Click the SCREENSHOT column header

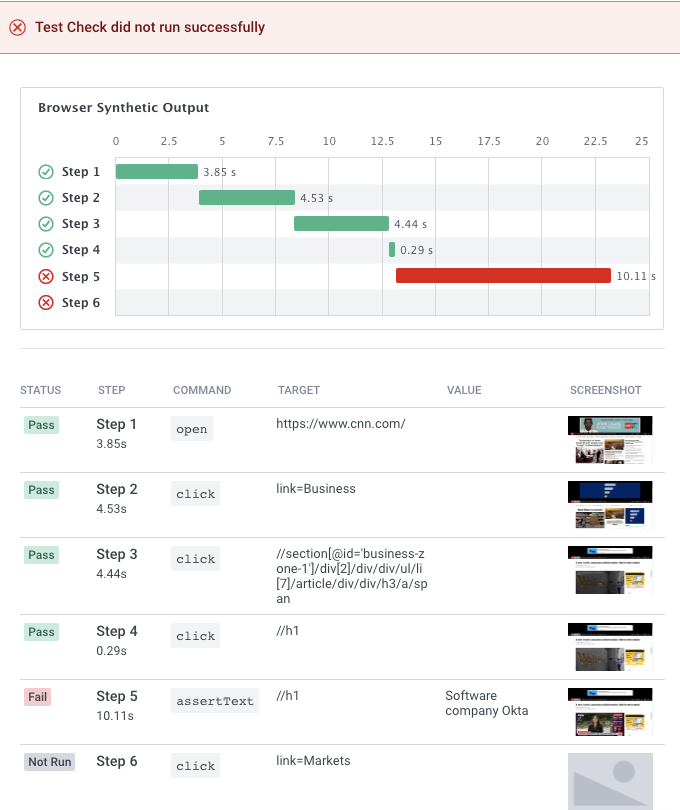pyautogui.click(x=606, y=390)
